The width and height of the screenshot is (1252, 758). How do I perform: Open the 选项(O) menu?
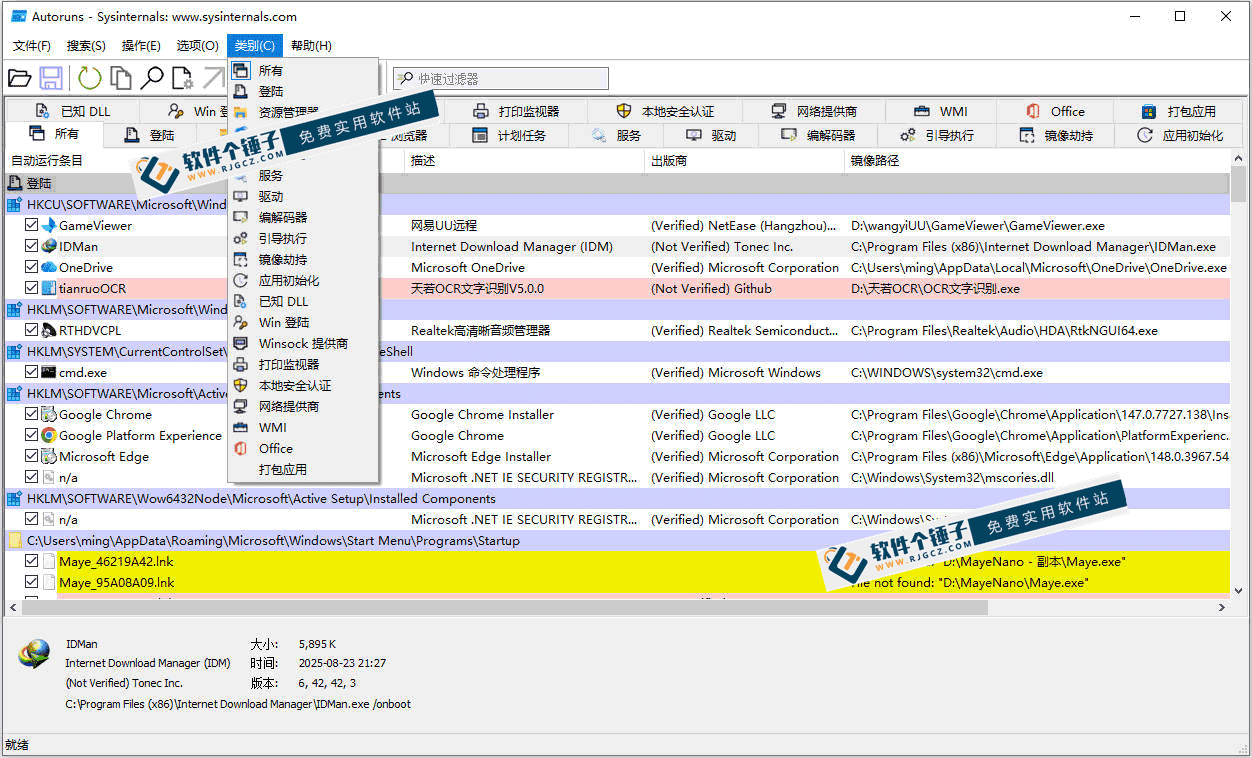[x=197, y=46]
